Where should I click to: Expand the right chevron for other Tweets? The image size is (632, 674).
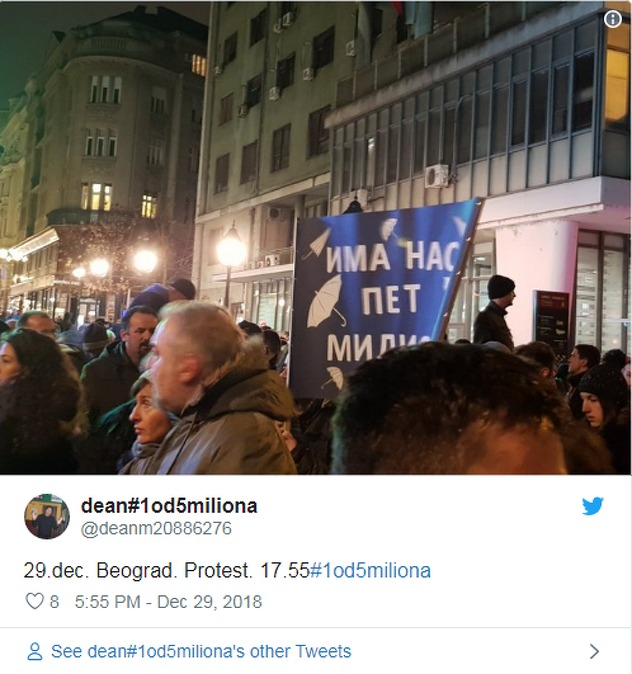[x=594, y=651]
